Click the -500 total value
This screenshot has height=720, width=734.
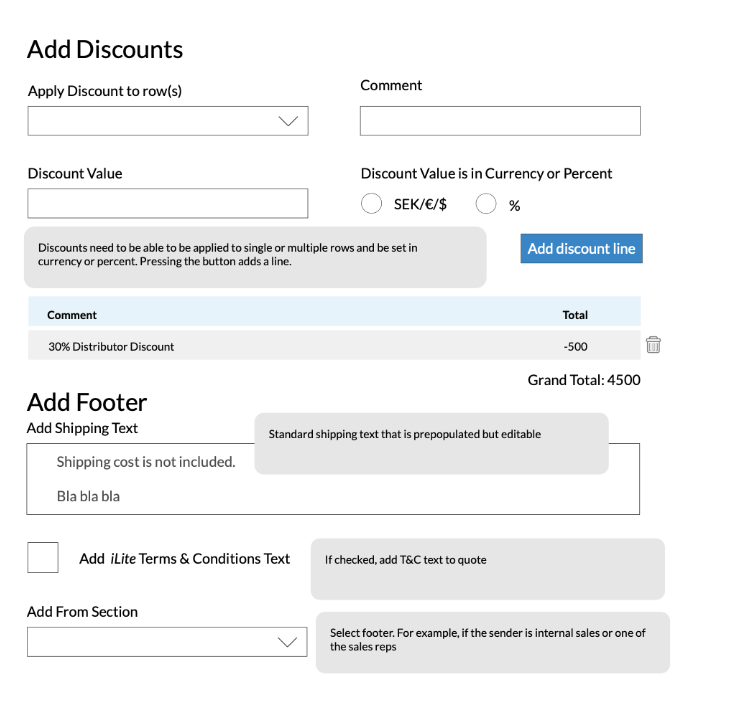[x=575, y=347]
